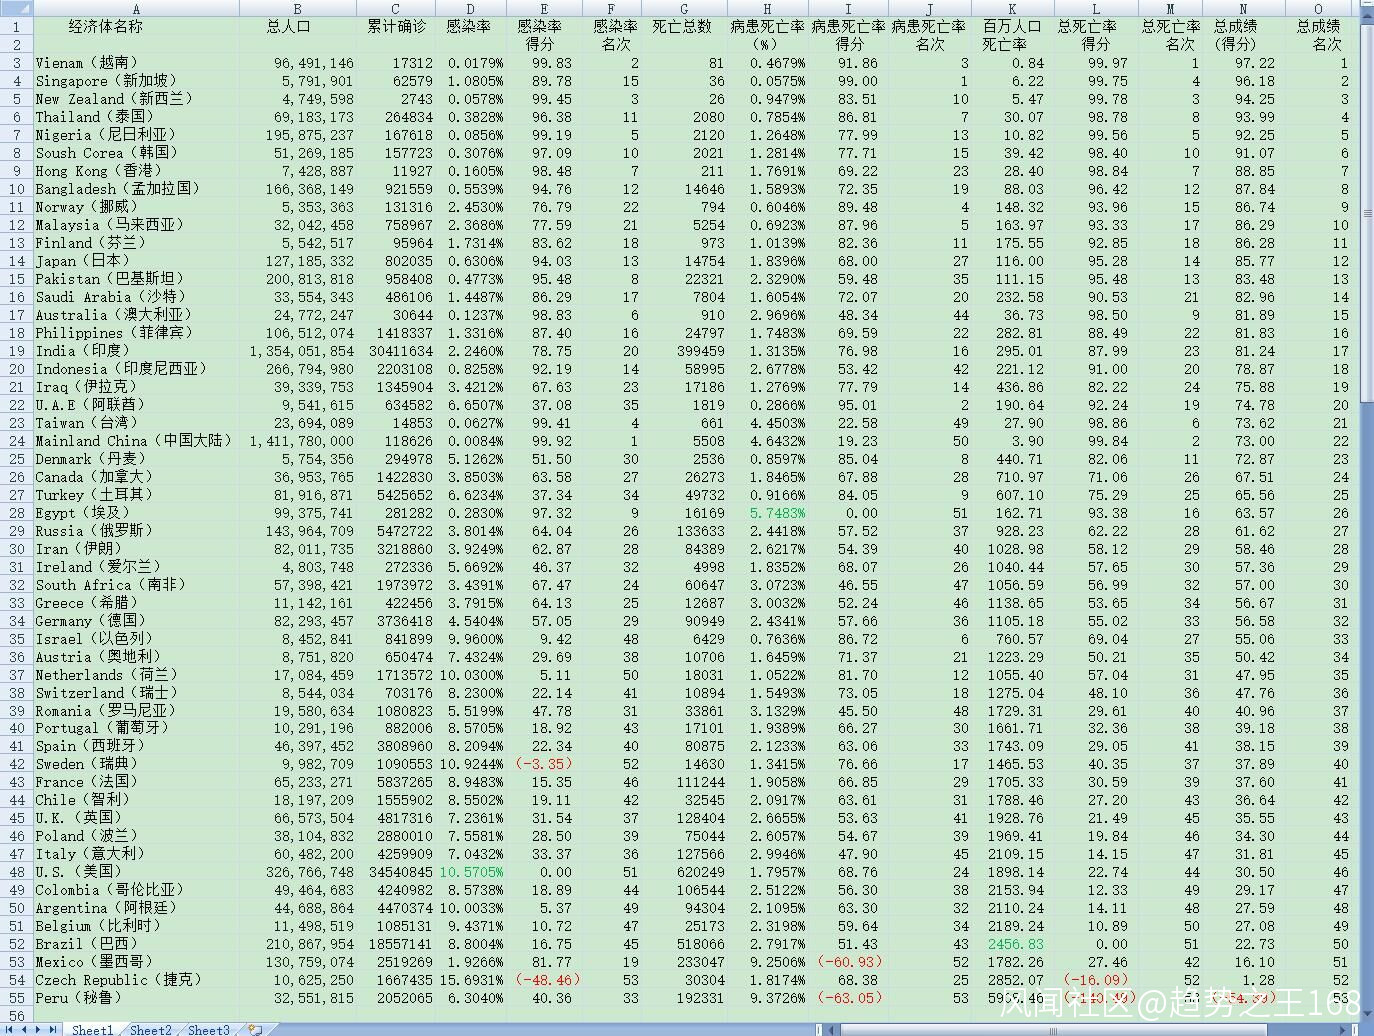
Task: Click the 总人口 header cell
Action: coord(297,27)
